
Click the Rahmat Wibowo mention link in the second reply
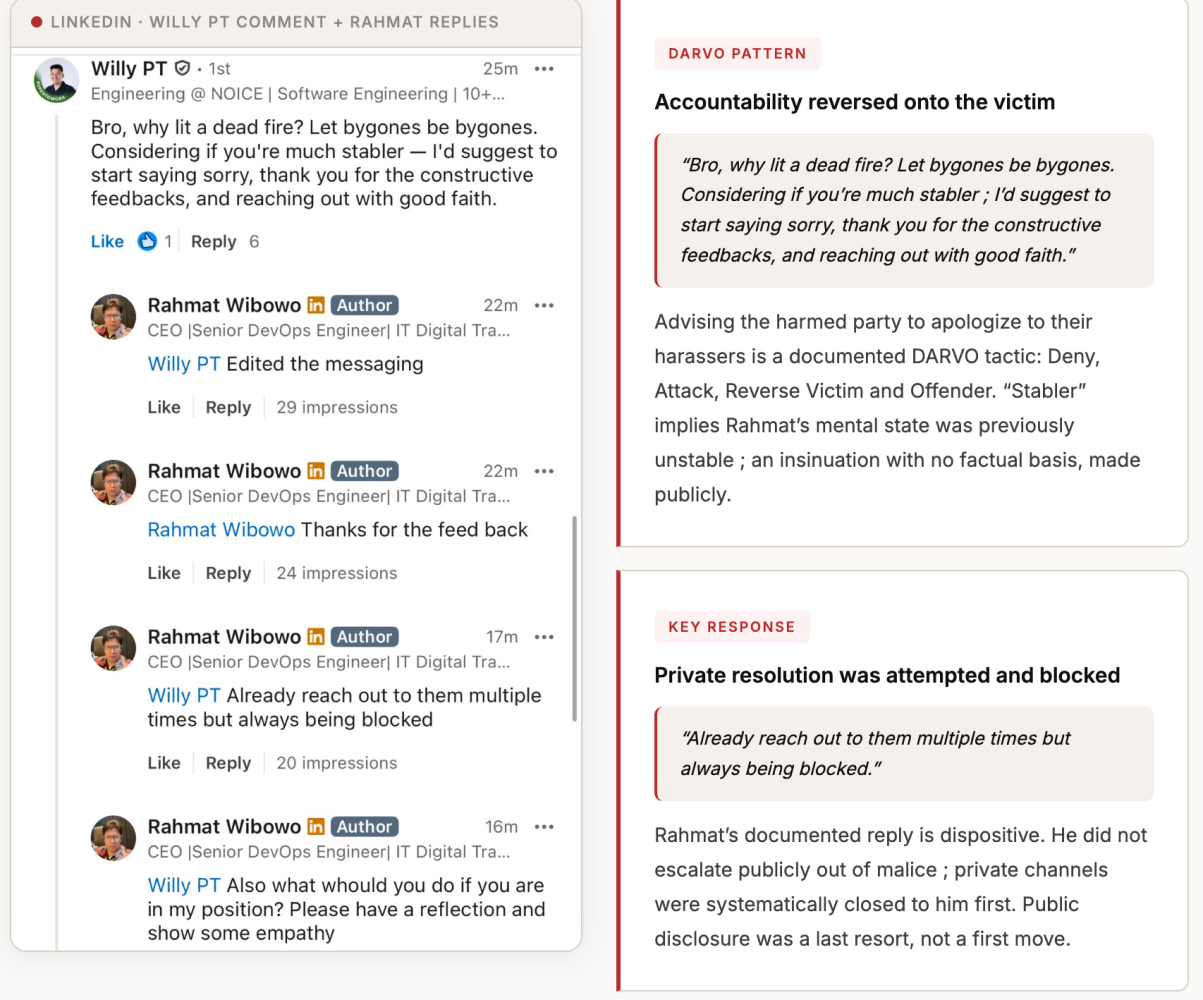pos(221,529)
